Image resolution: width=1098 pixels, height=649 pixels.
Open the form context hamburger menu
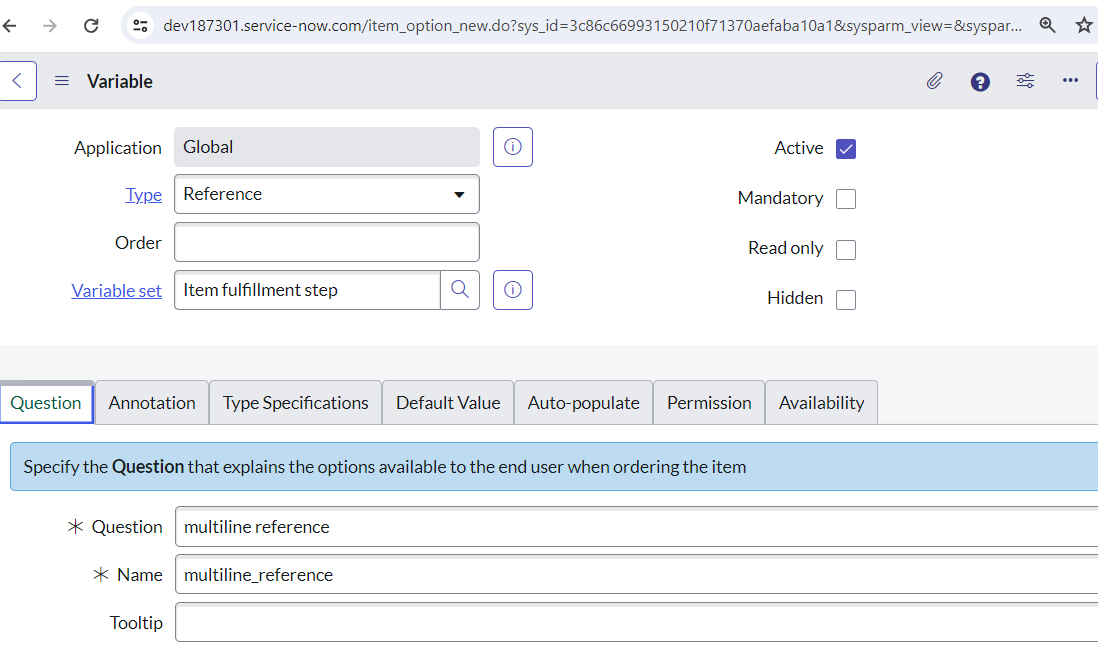tap(62, 81)
